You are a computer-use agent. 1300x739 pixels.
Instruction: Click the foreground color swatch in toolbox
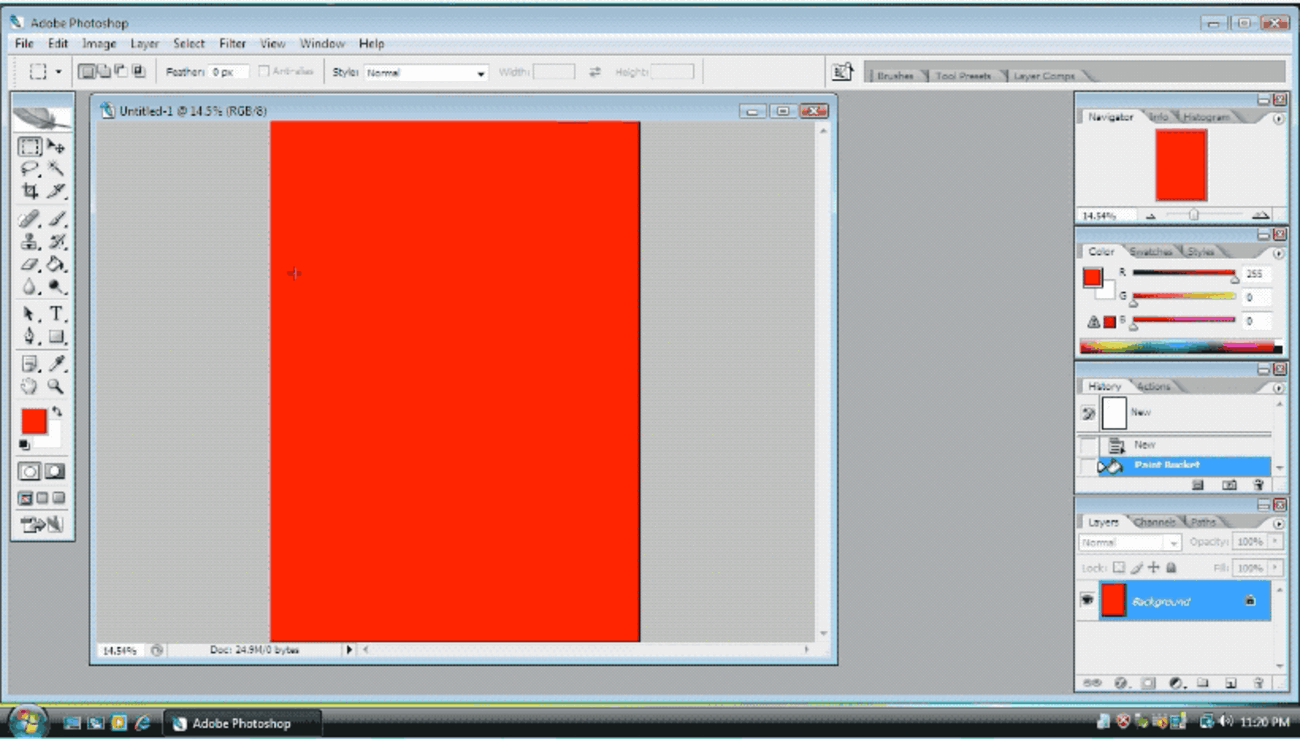point(34,421)
